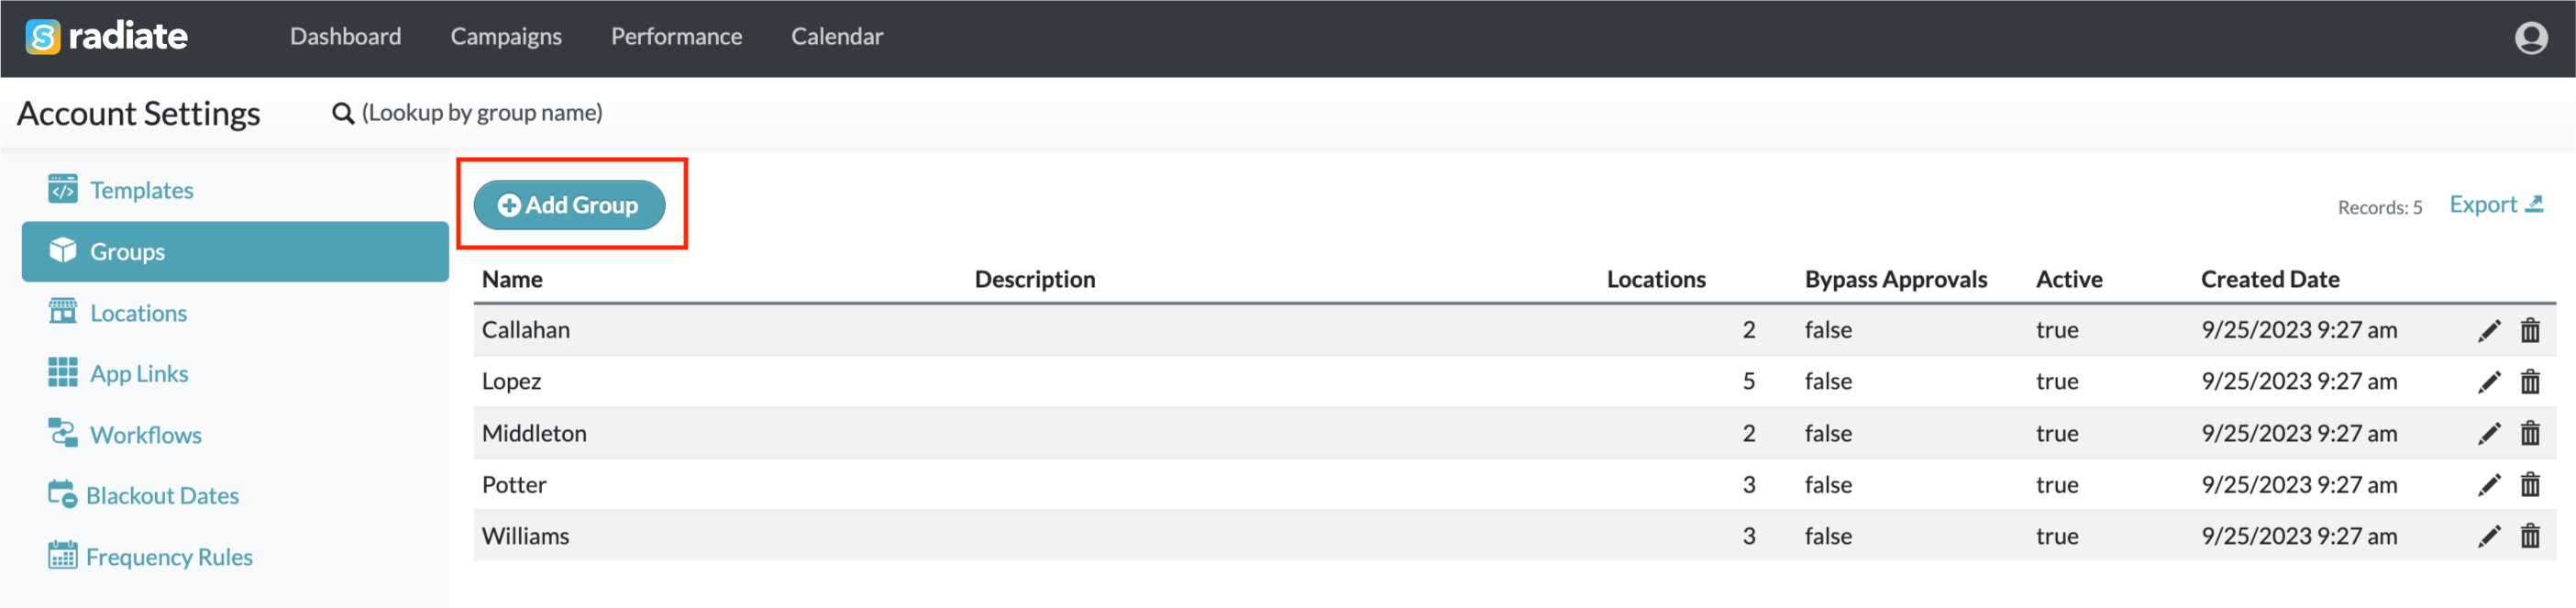Screen dimensions: 2576x608
Task: Sort by Bypass Approvals column header
Action: 1896,279
